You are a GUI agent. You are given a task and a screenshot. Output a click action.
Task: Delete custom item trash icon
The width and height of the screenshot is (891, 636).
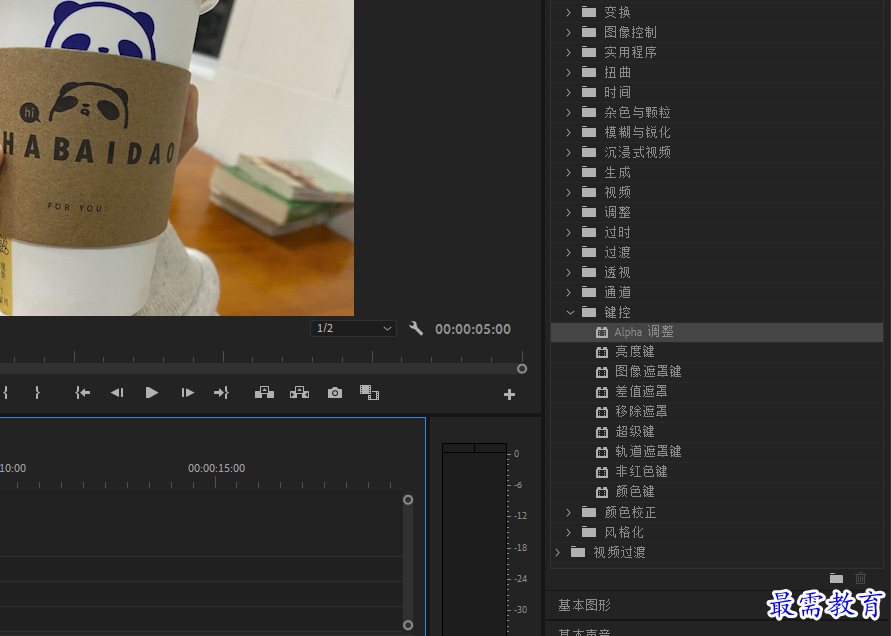(860, 578)
